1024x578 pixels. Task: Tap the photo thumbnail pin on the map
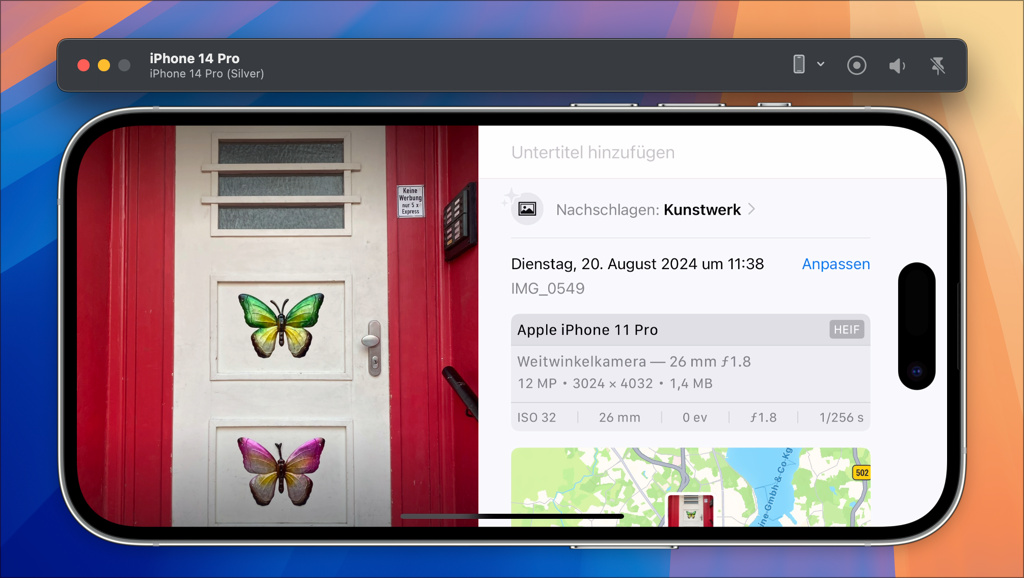[690, 509]
